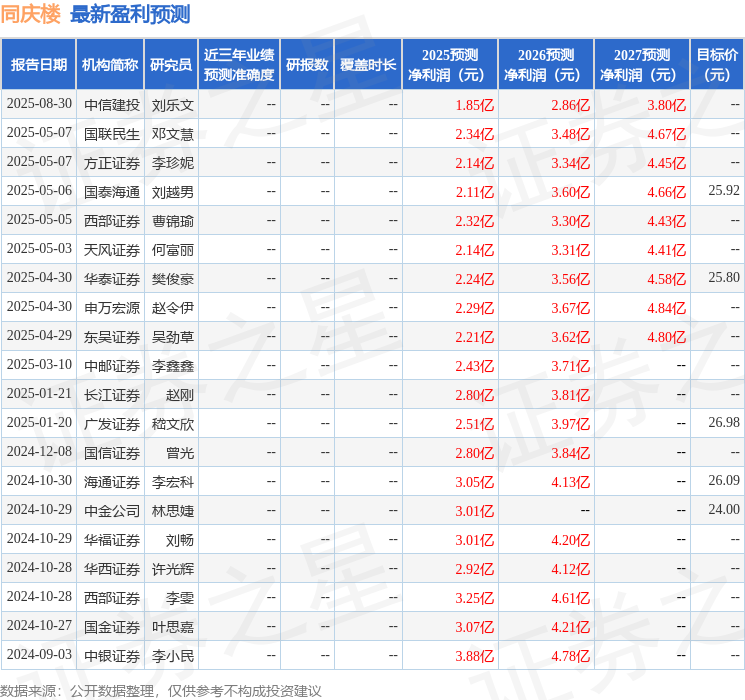This screenshot has width=745, height=700.
Task: Select analyst 李珍妮
Action: point(173,163)
